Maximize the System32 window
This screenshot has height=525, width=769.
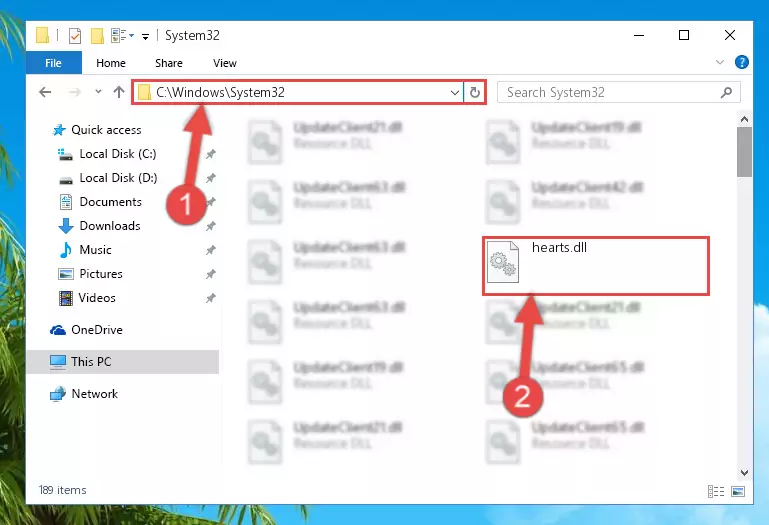pyautogui.click(x=684, y=35)
